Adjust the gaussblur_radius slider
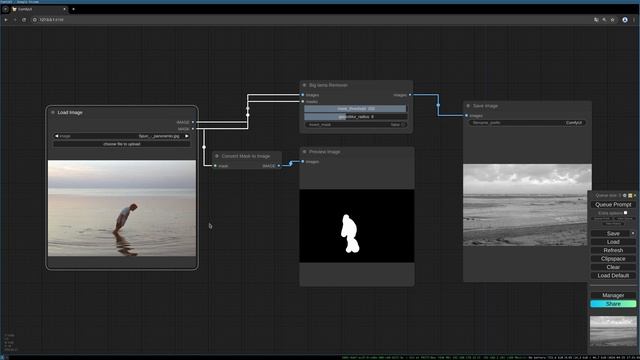 [x=356, y=117]
